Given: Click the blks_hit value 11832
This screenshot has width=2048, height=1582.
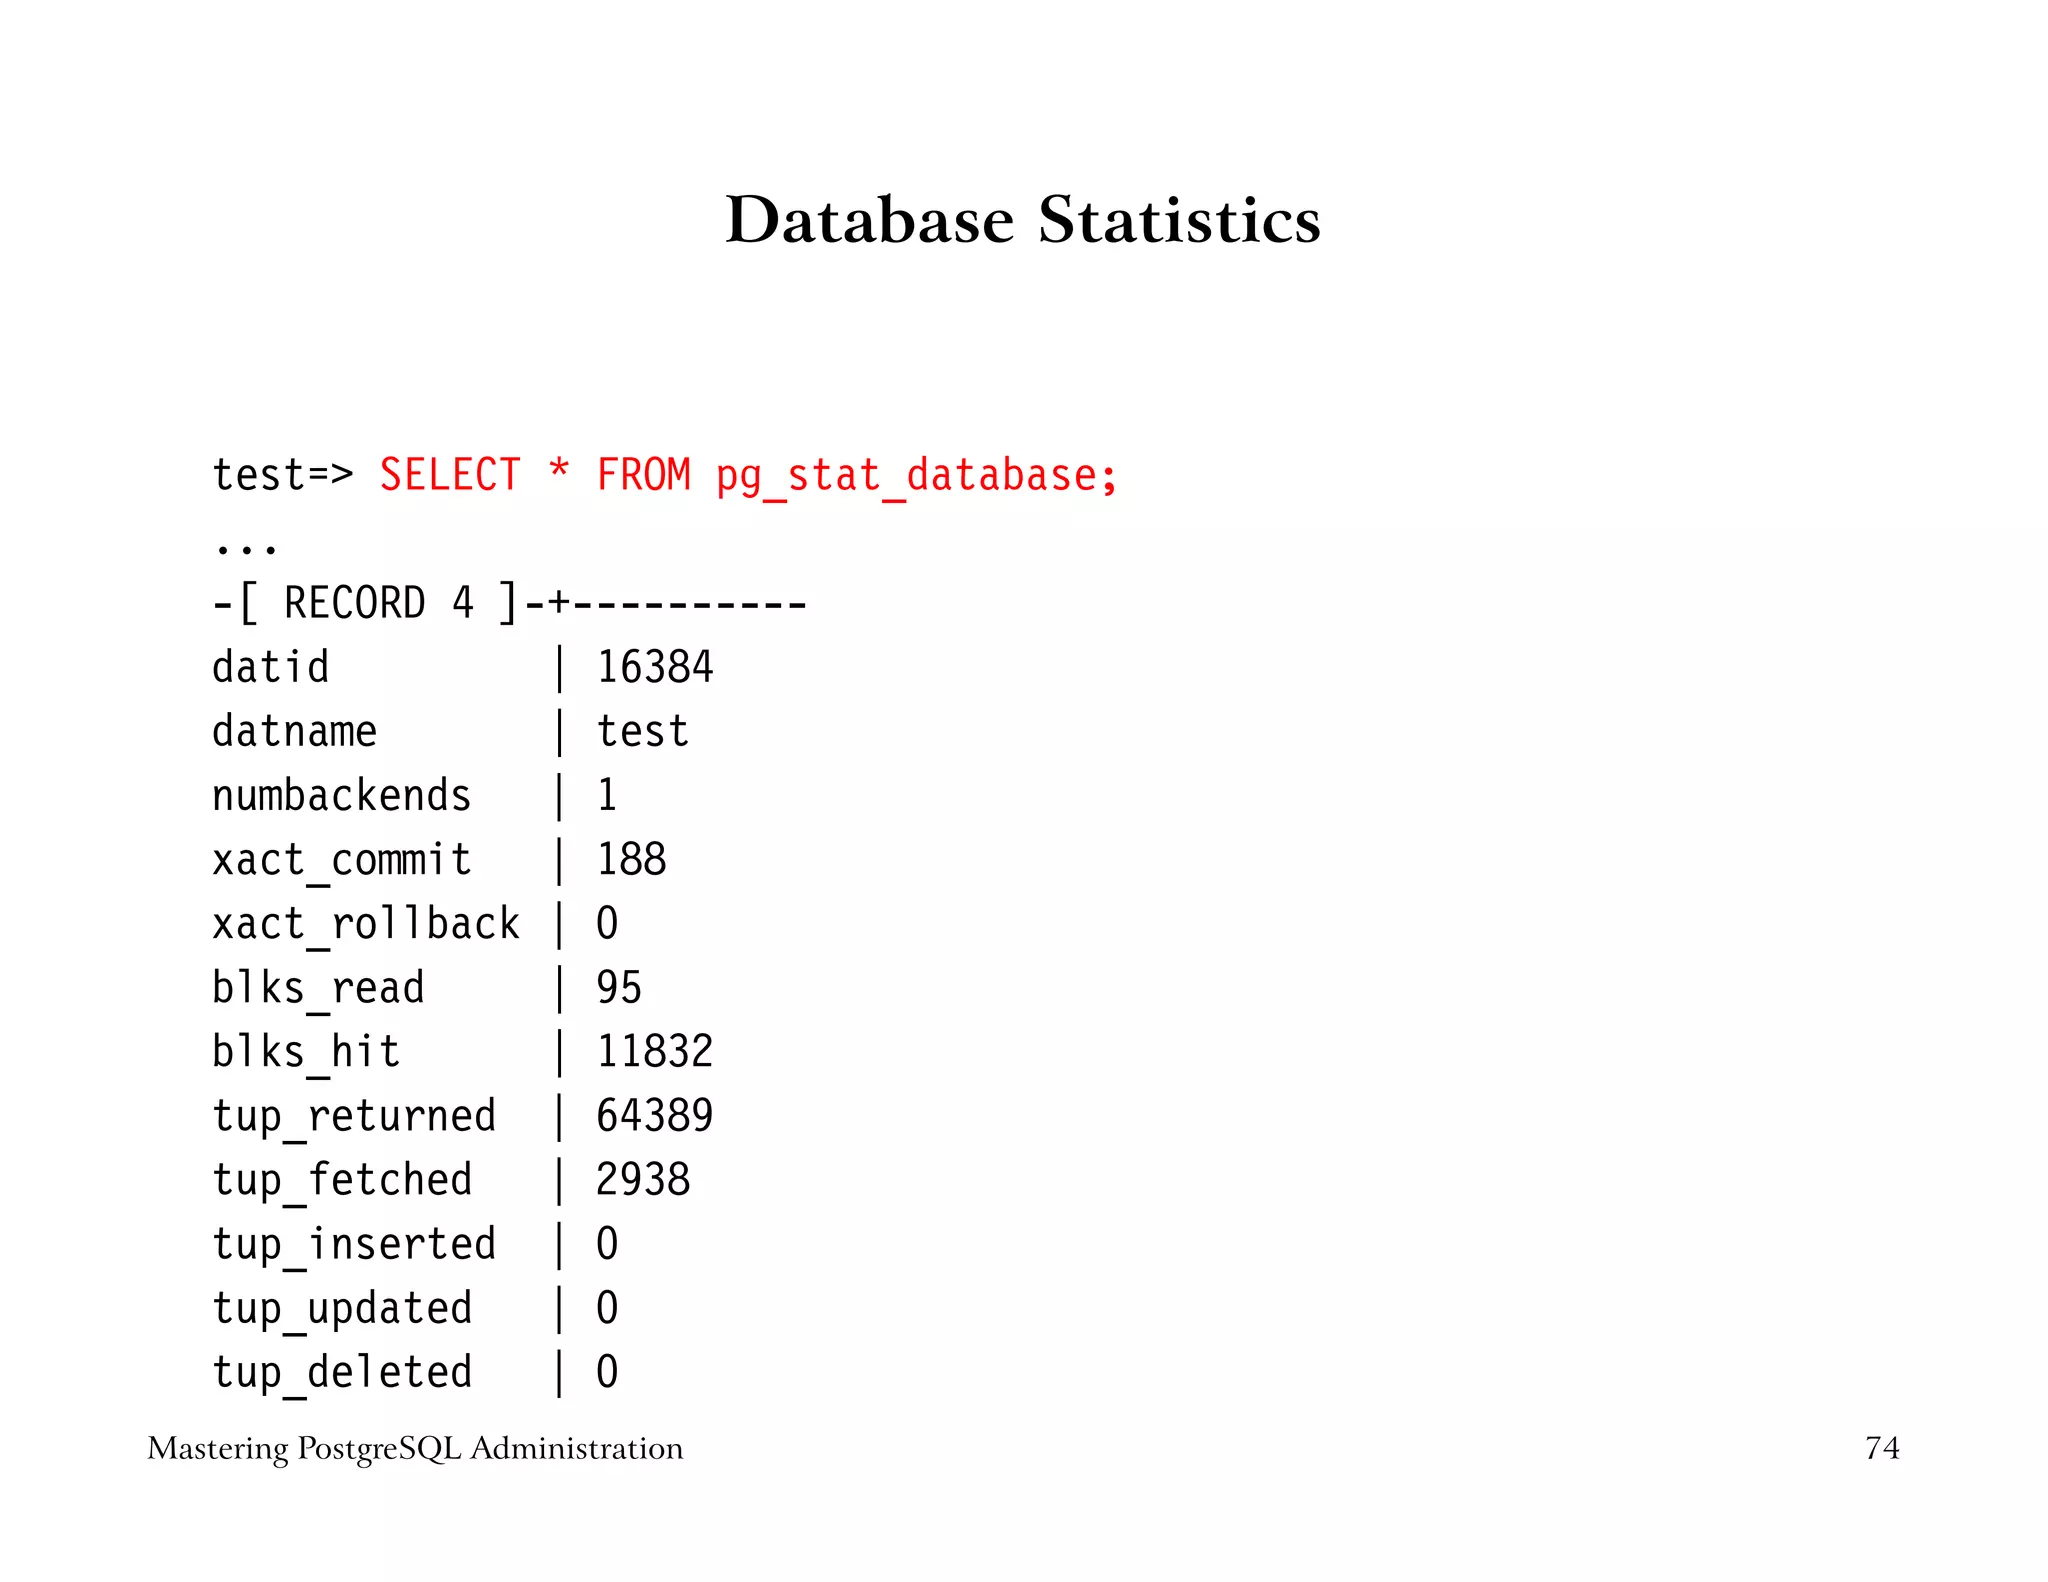Looking at the screenshot, I should click(x=654, y=1051).
